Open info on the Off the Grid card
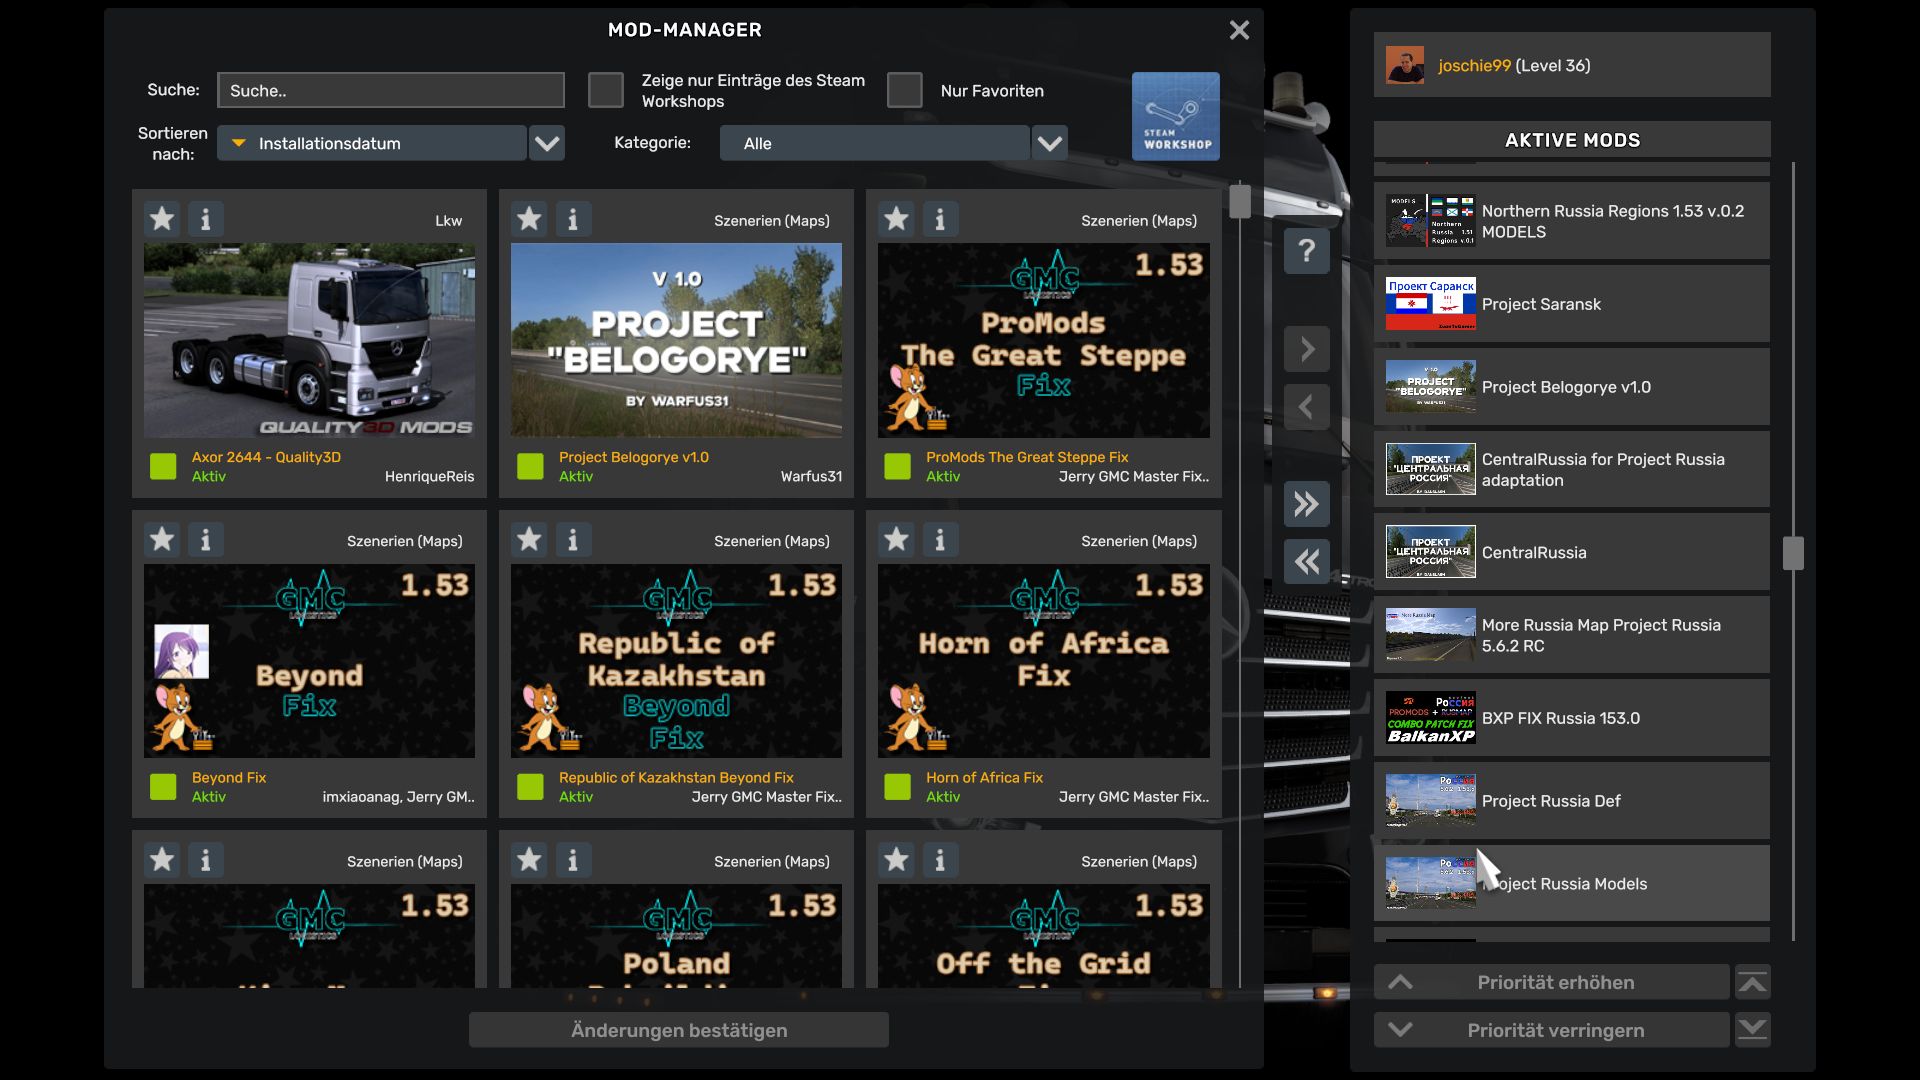Screen dimensions: 1920x1080 [x=940, y=860]
